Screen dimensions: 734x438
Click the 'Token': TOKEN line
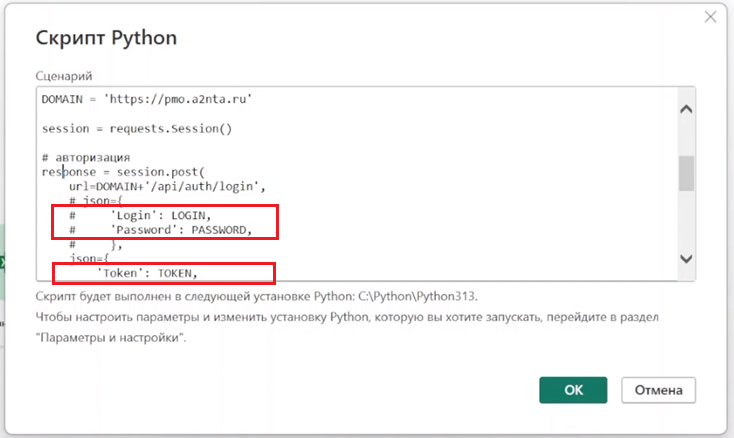pyautogui.click(x=147, y=273)
